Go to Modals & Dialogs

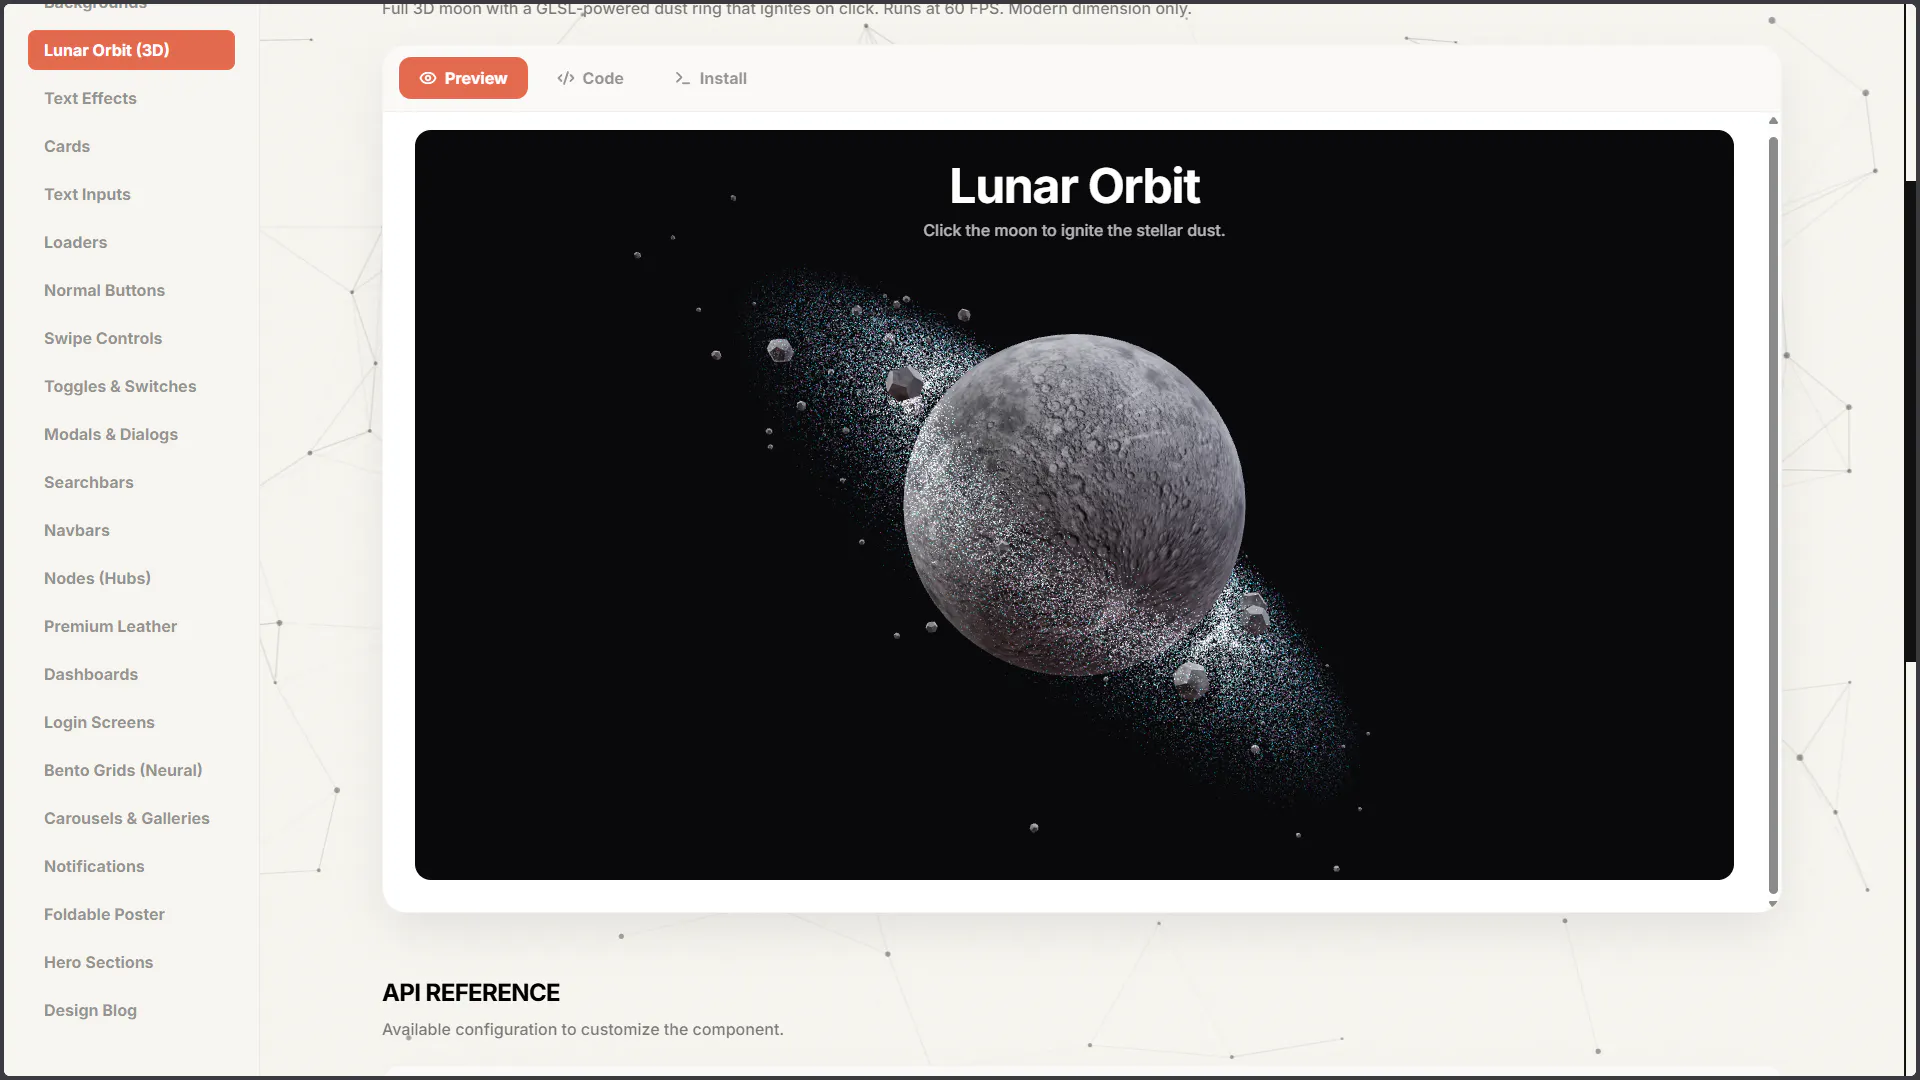pos(131,434)
